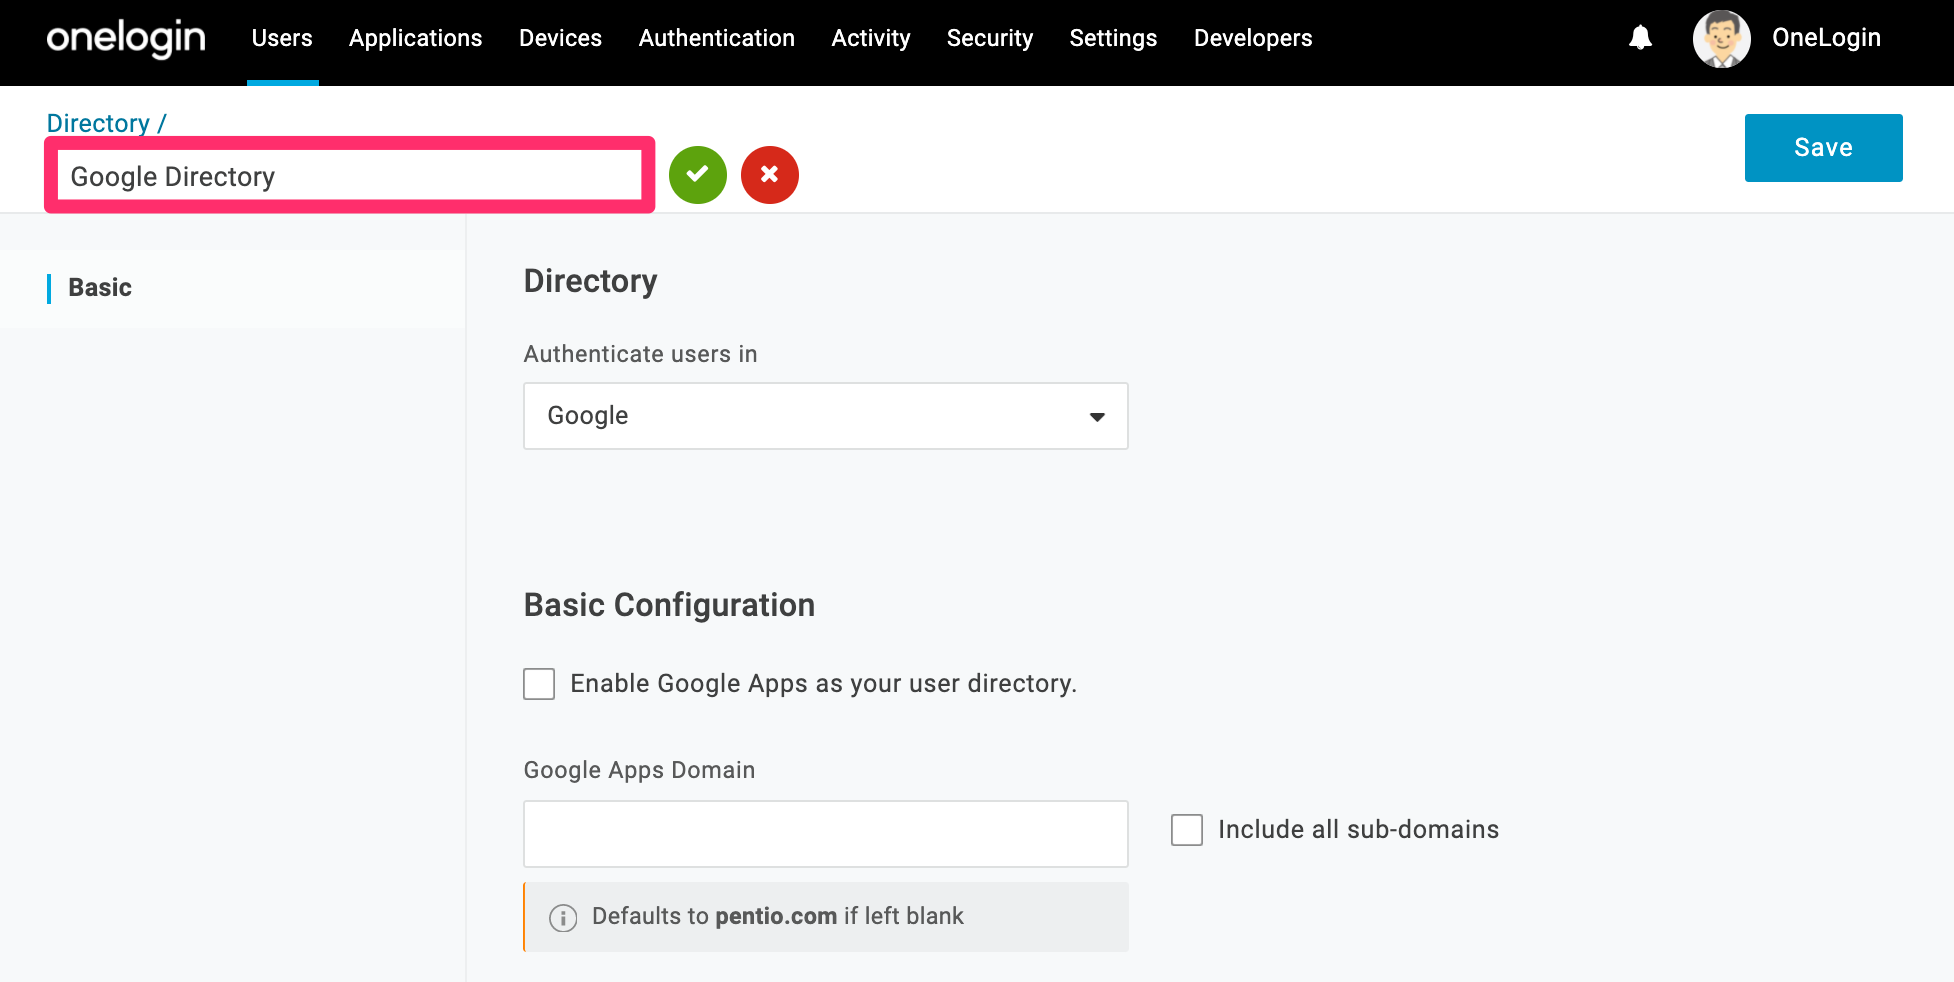Viewport: 1954px width, 982px height.
Task: Click the Google Apps Domain label
Action: [x=639, y=770]
